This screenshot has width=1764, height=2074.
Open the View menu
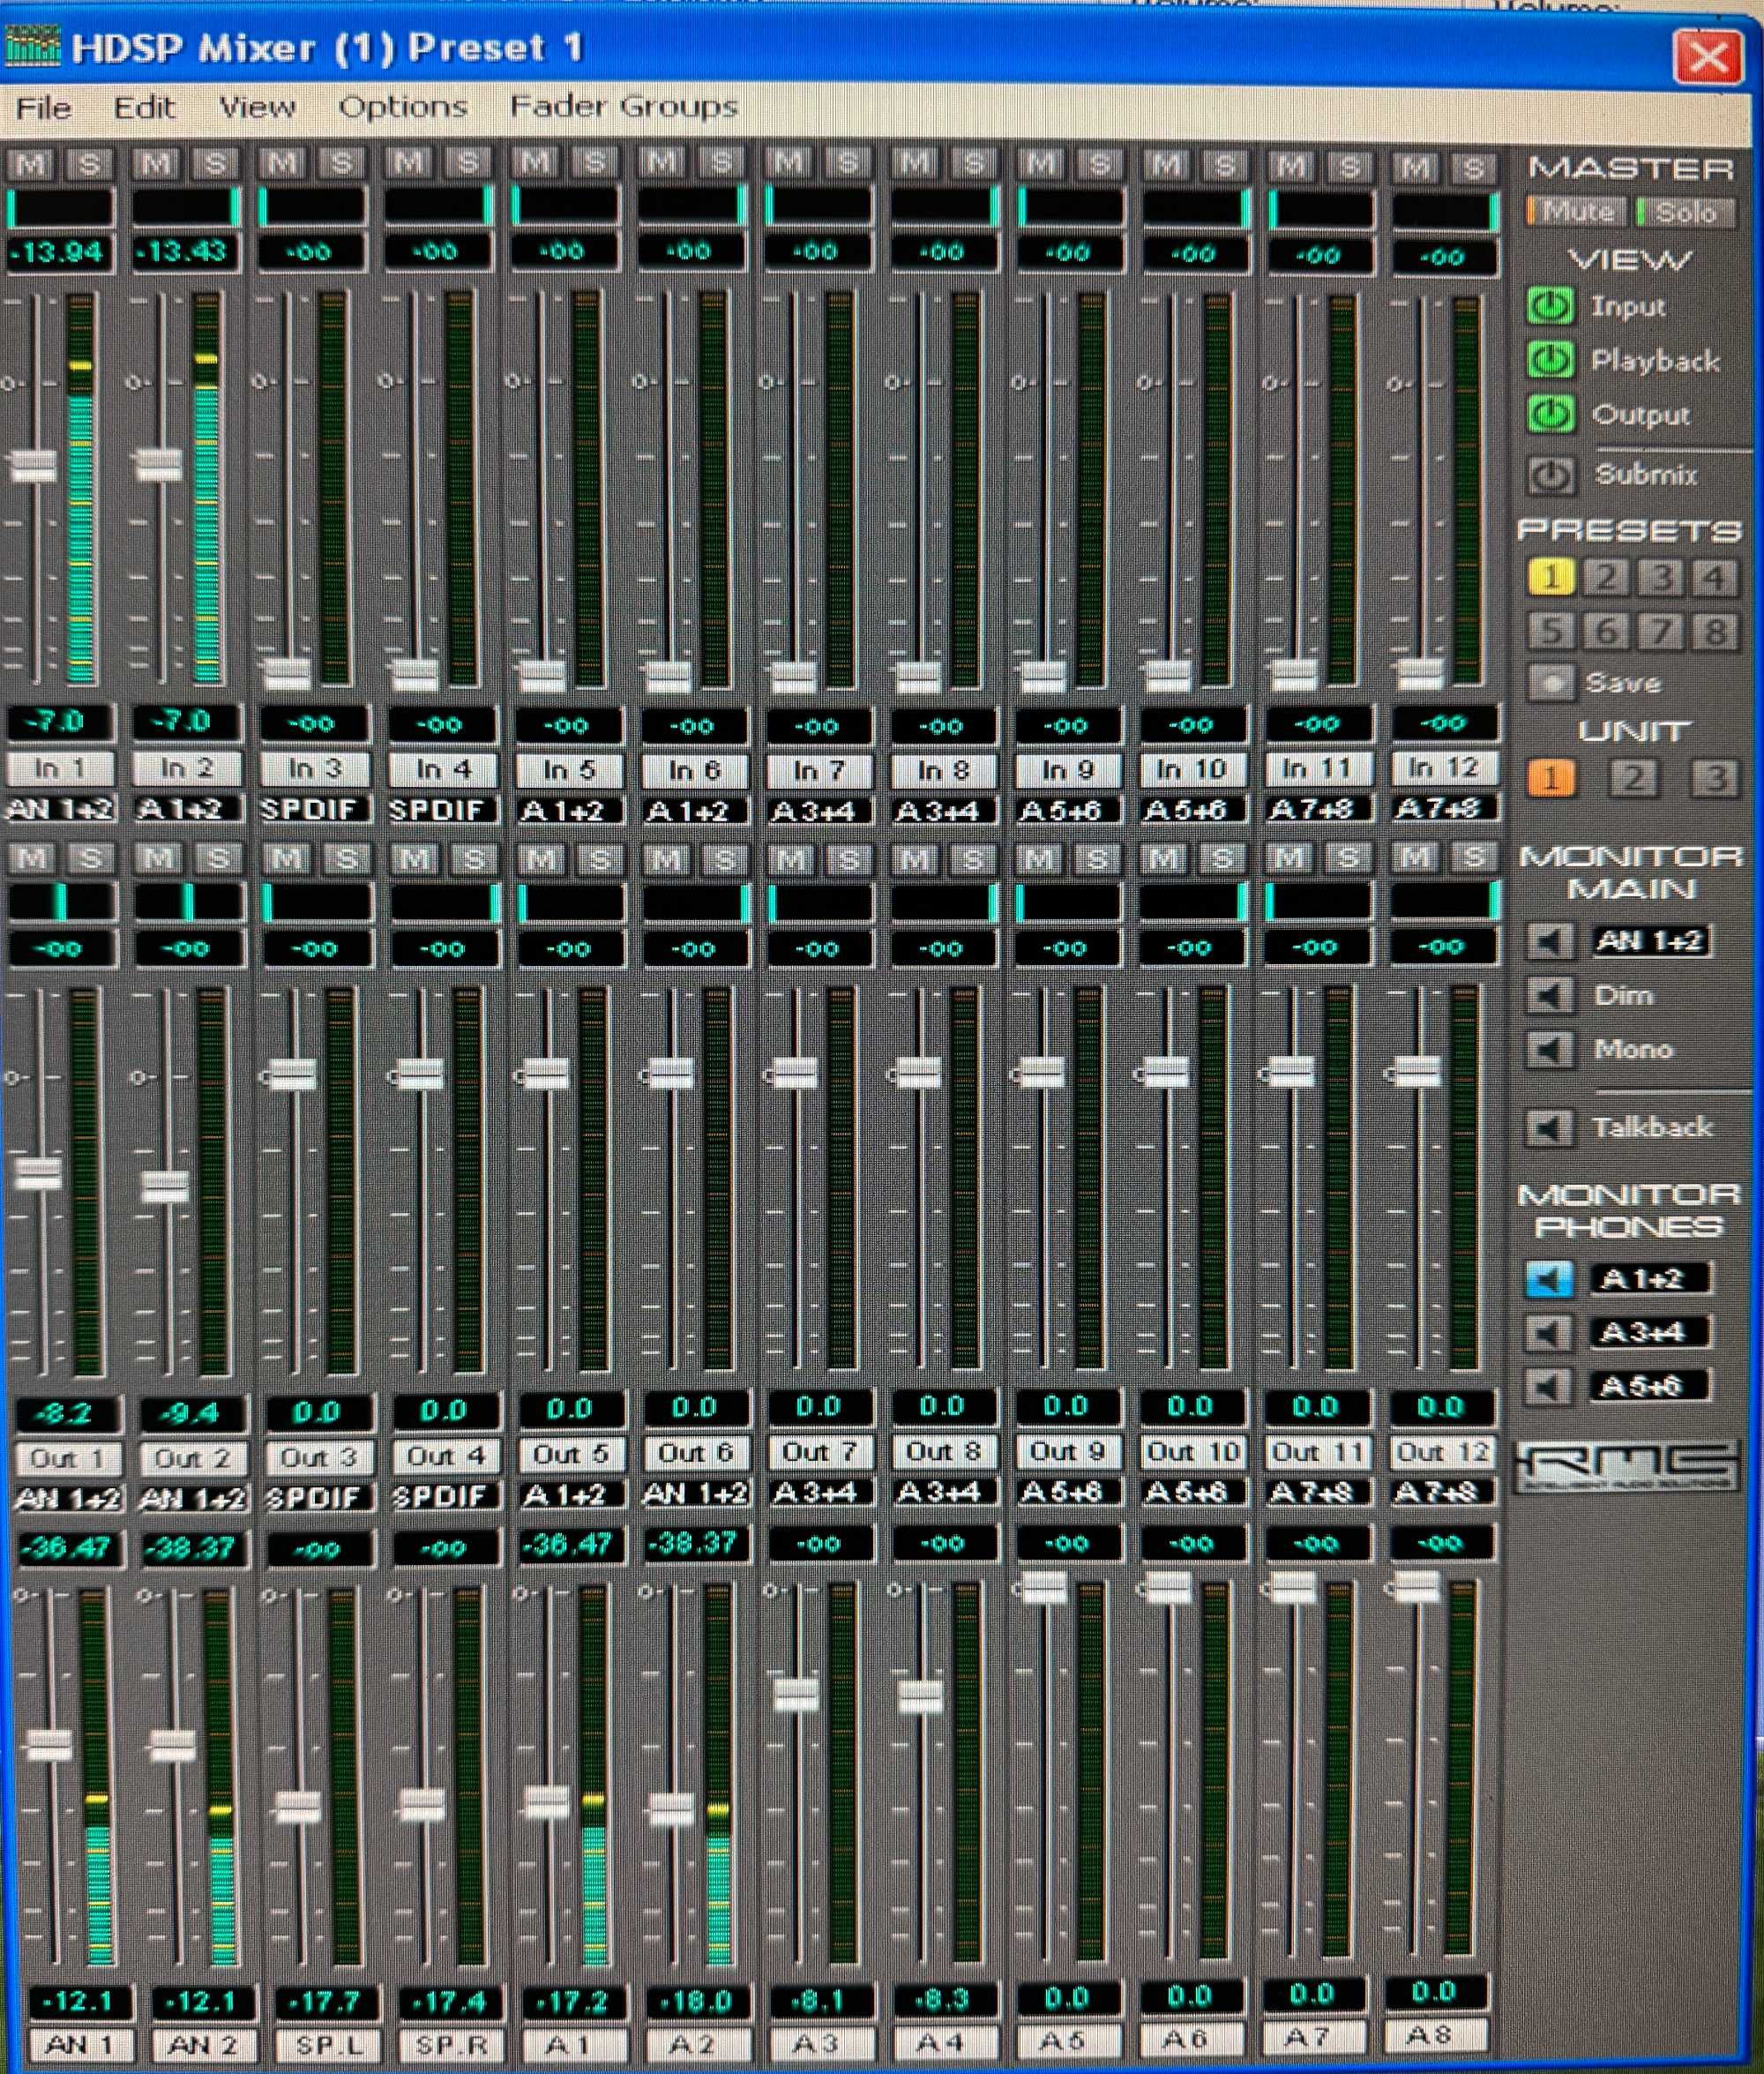coord(257,107)
